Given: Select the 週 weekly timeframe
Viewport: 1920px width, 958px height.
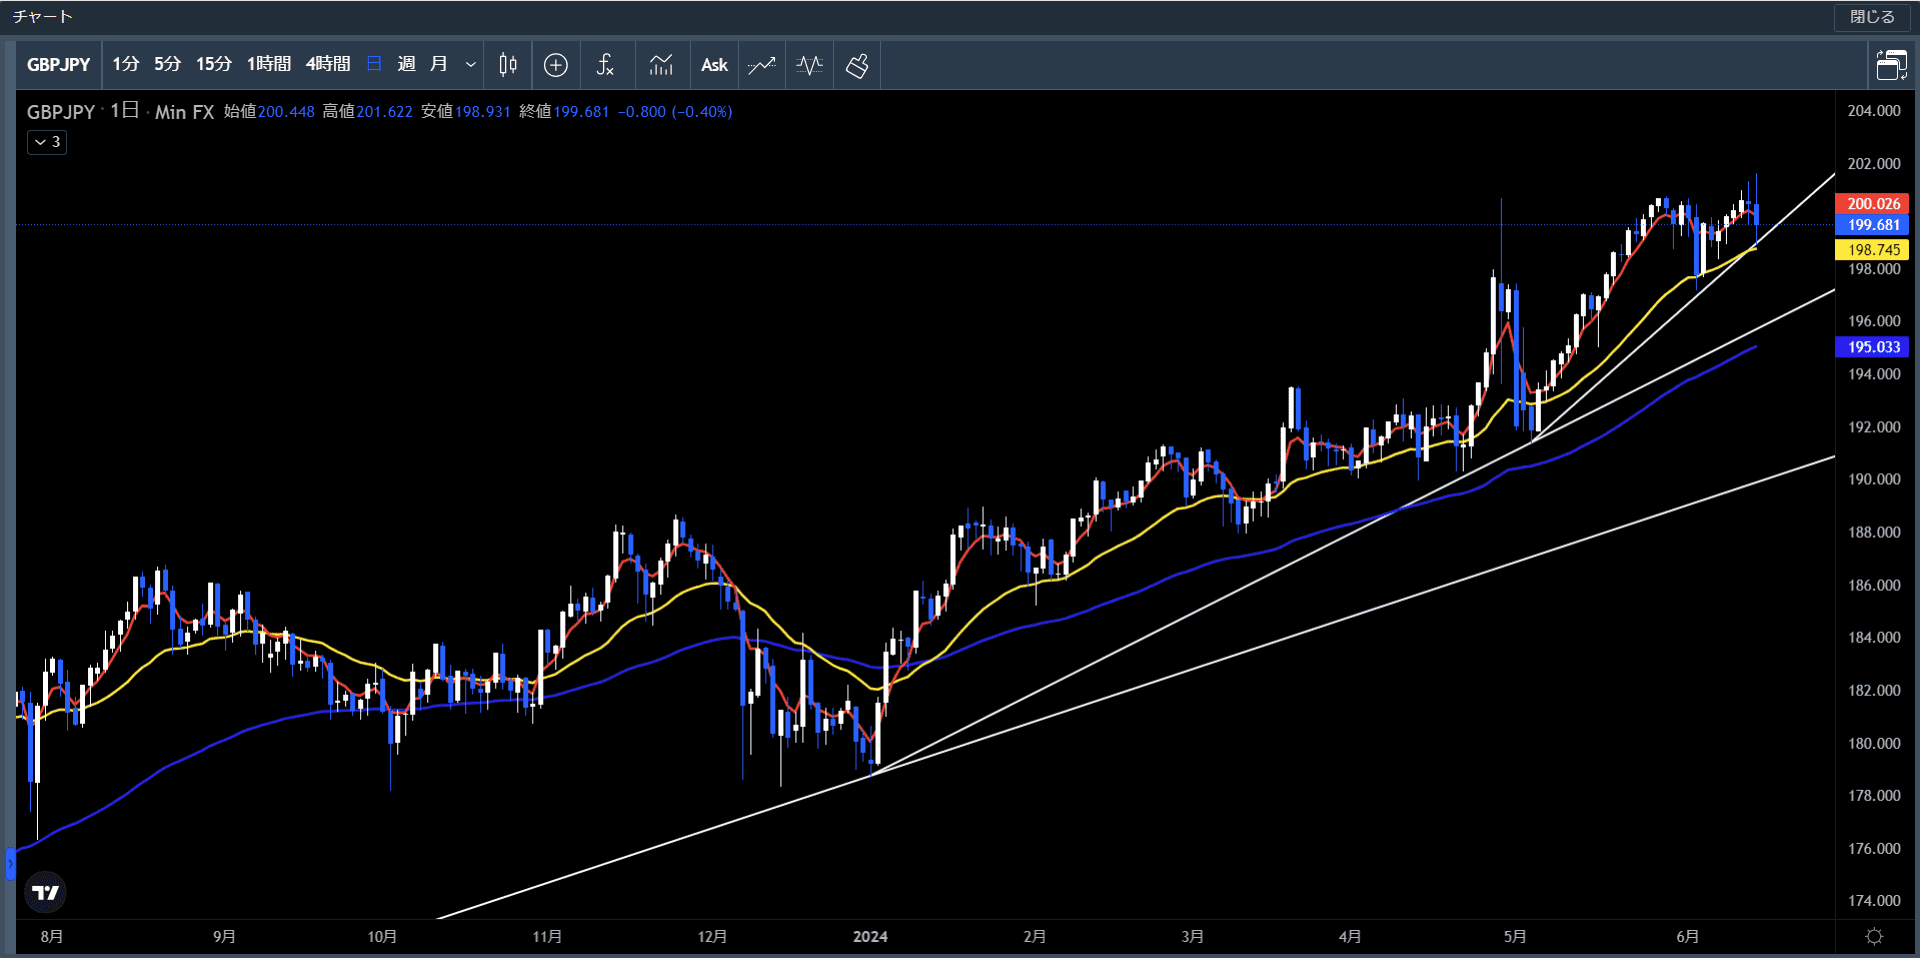Looking at the screenshot, I should (406, 64).
